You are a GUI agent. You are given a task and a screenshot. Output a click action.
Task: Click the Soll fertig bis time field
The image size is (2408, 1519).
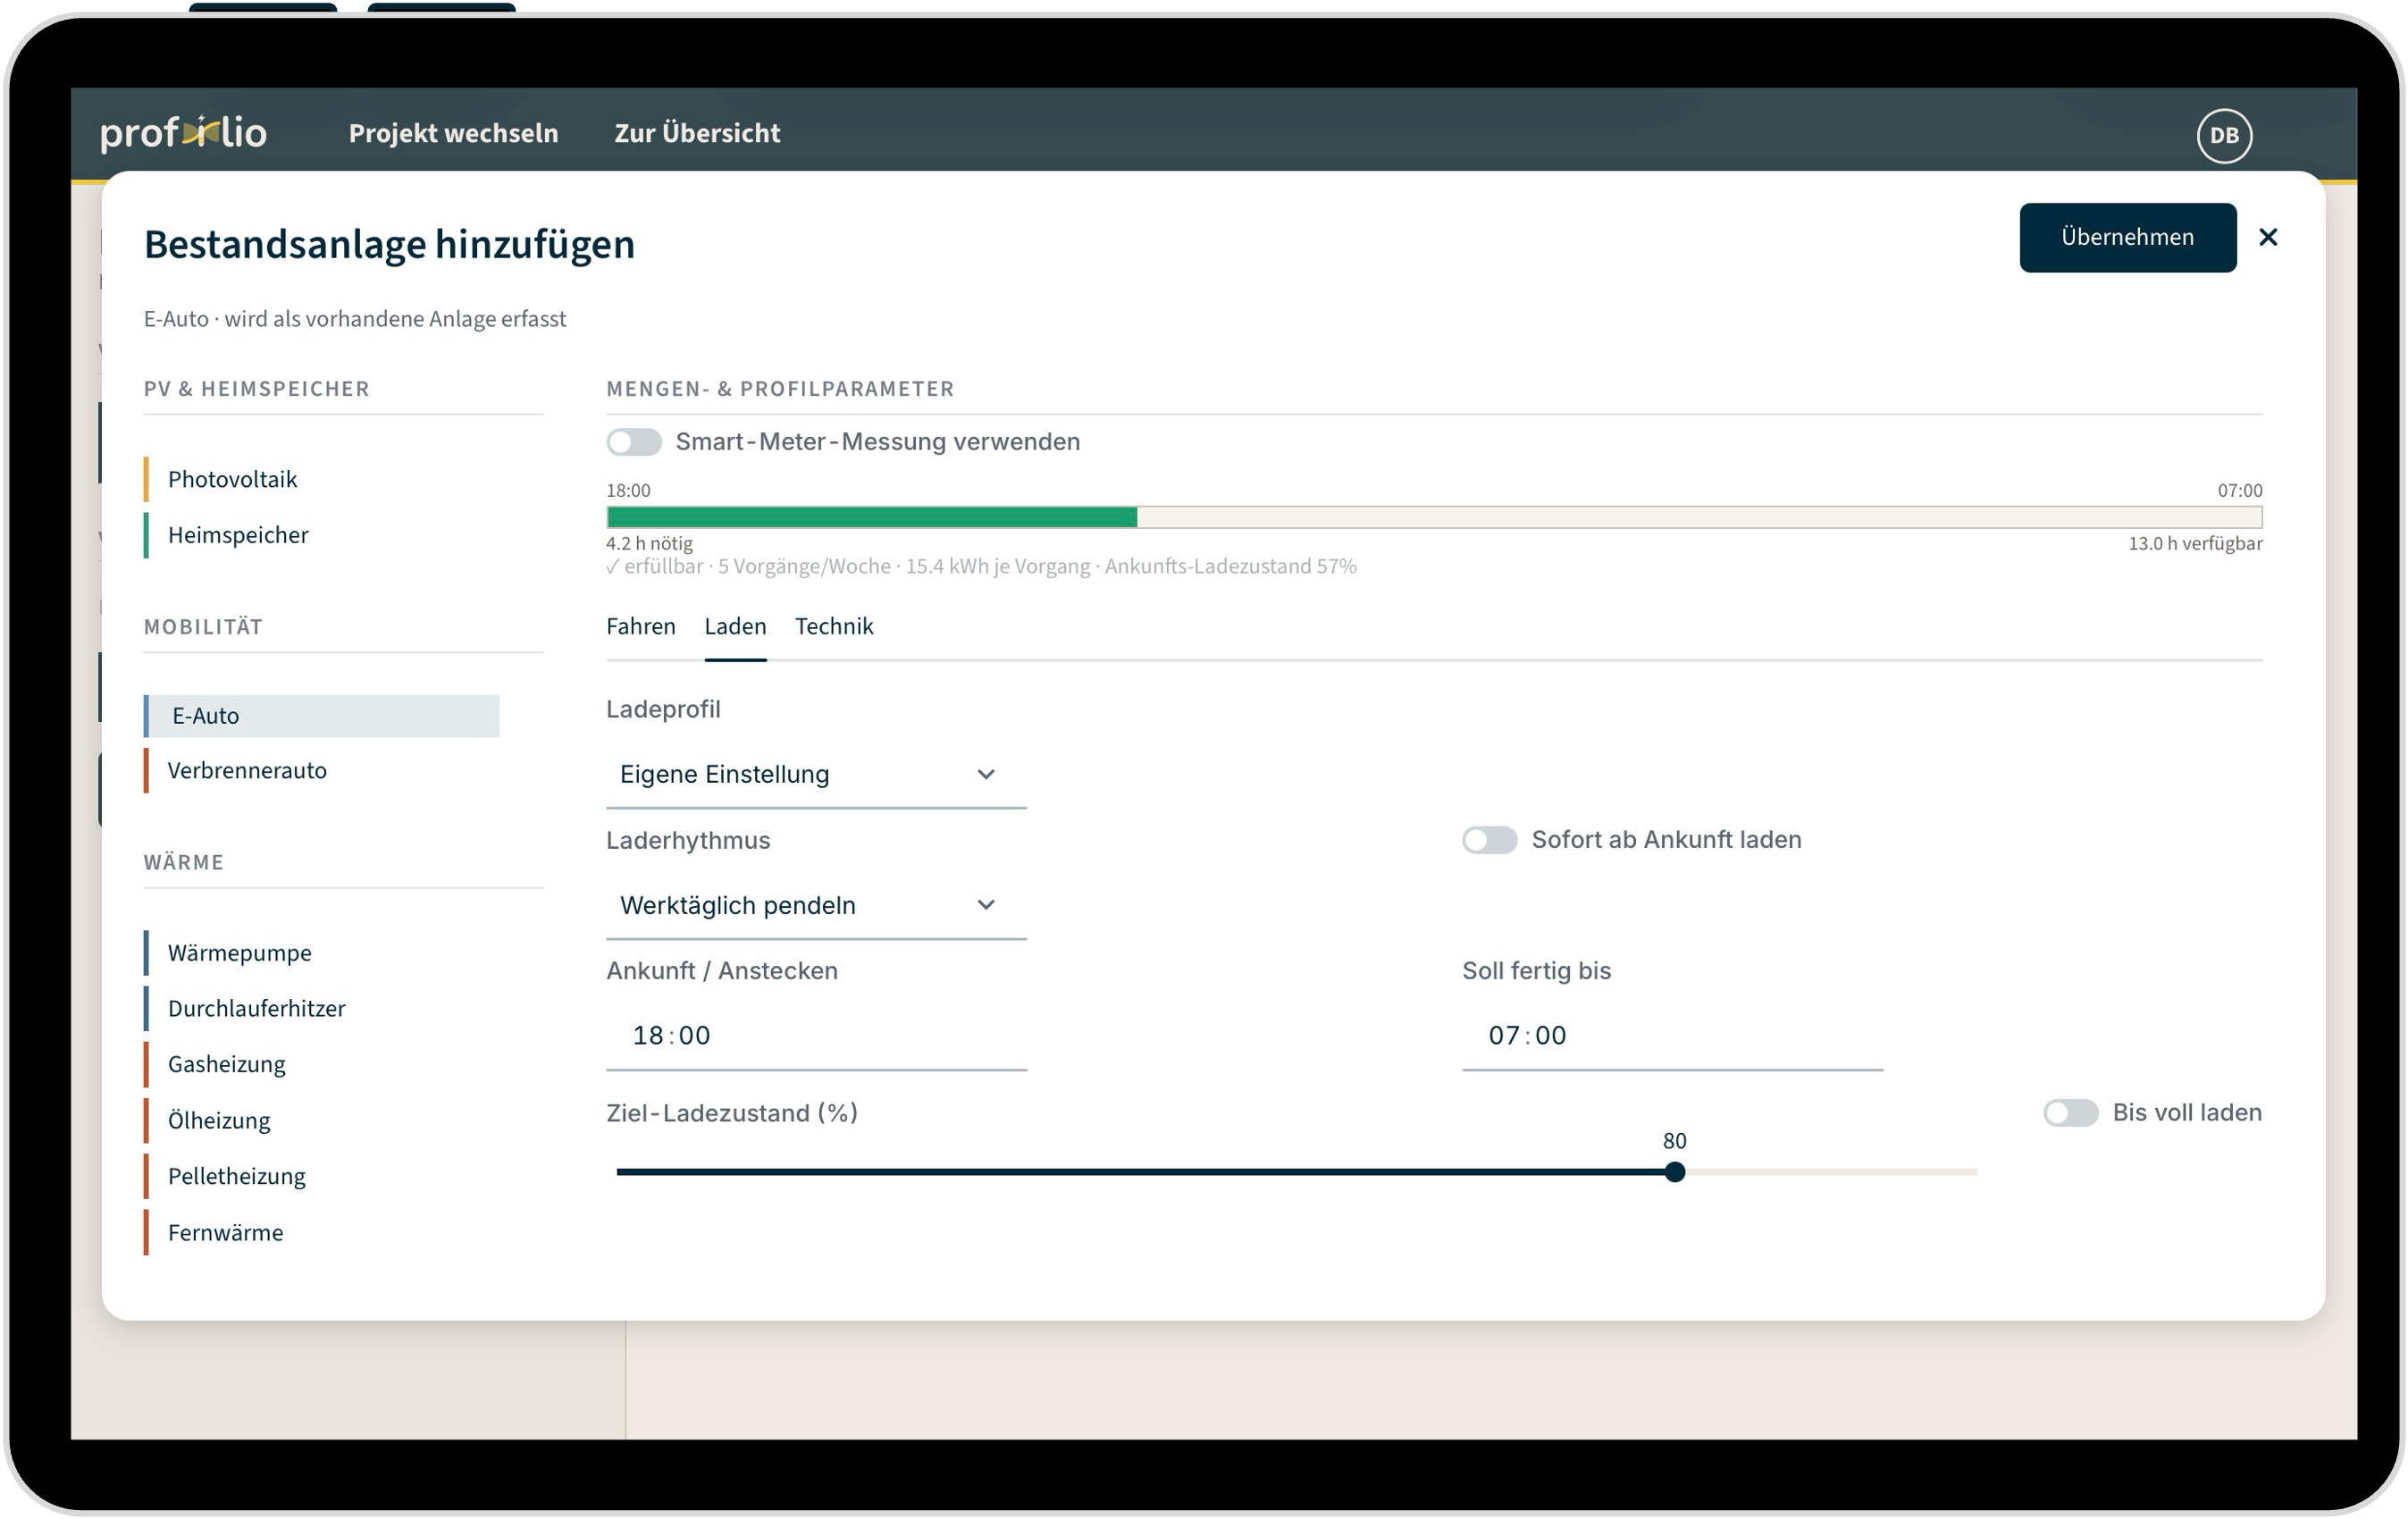[x=1672, y=1036]
